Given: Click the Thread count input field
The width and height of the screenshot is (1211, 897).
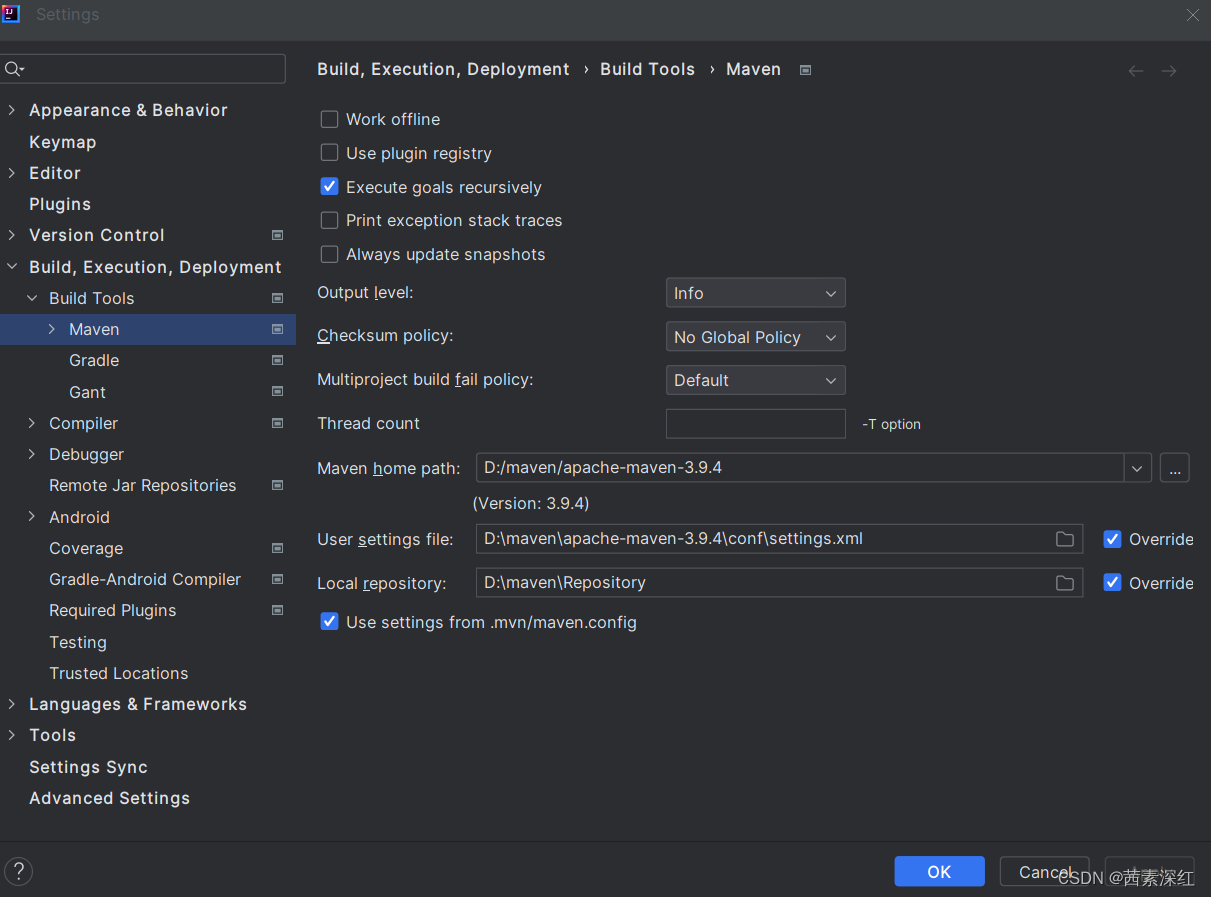Looking at the screenshot, I should coord(756,424).
